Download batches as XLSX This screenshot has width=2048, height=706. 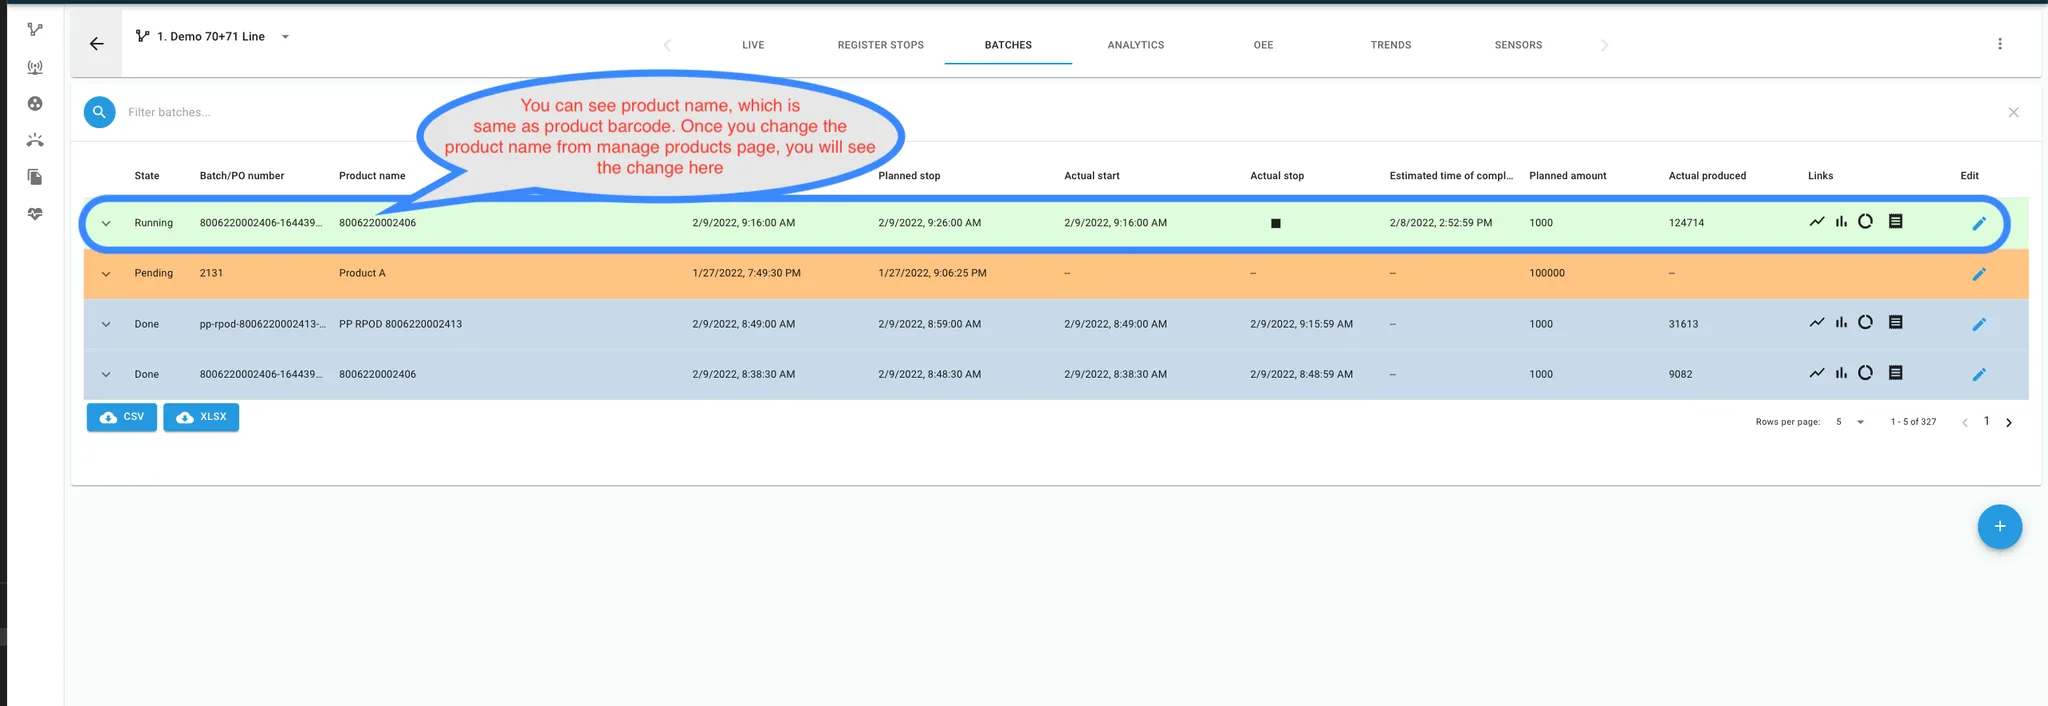click(201, 417)
